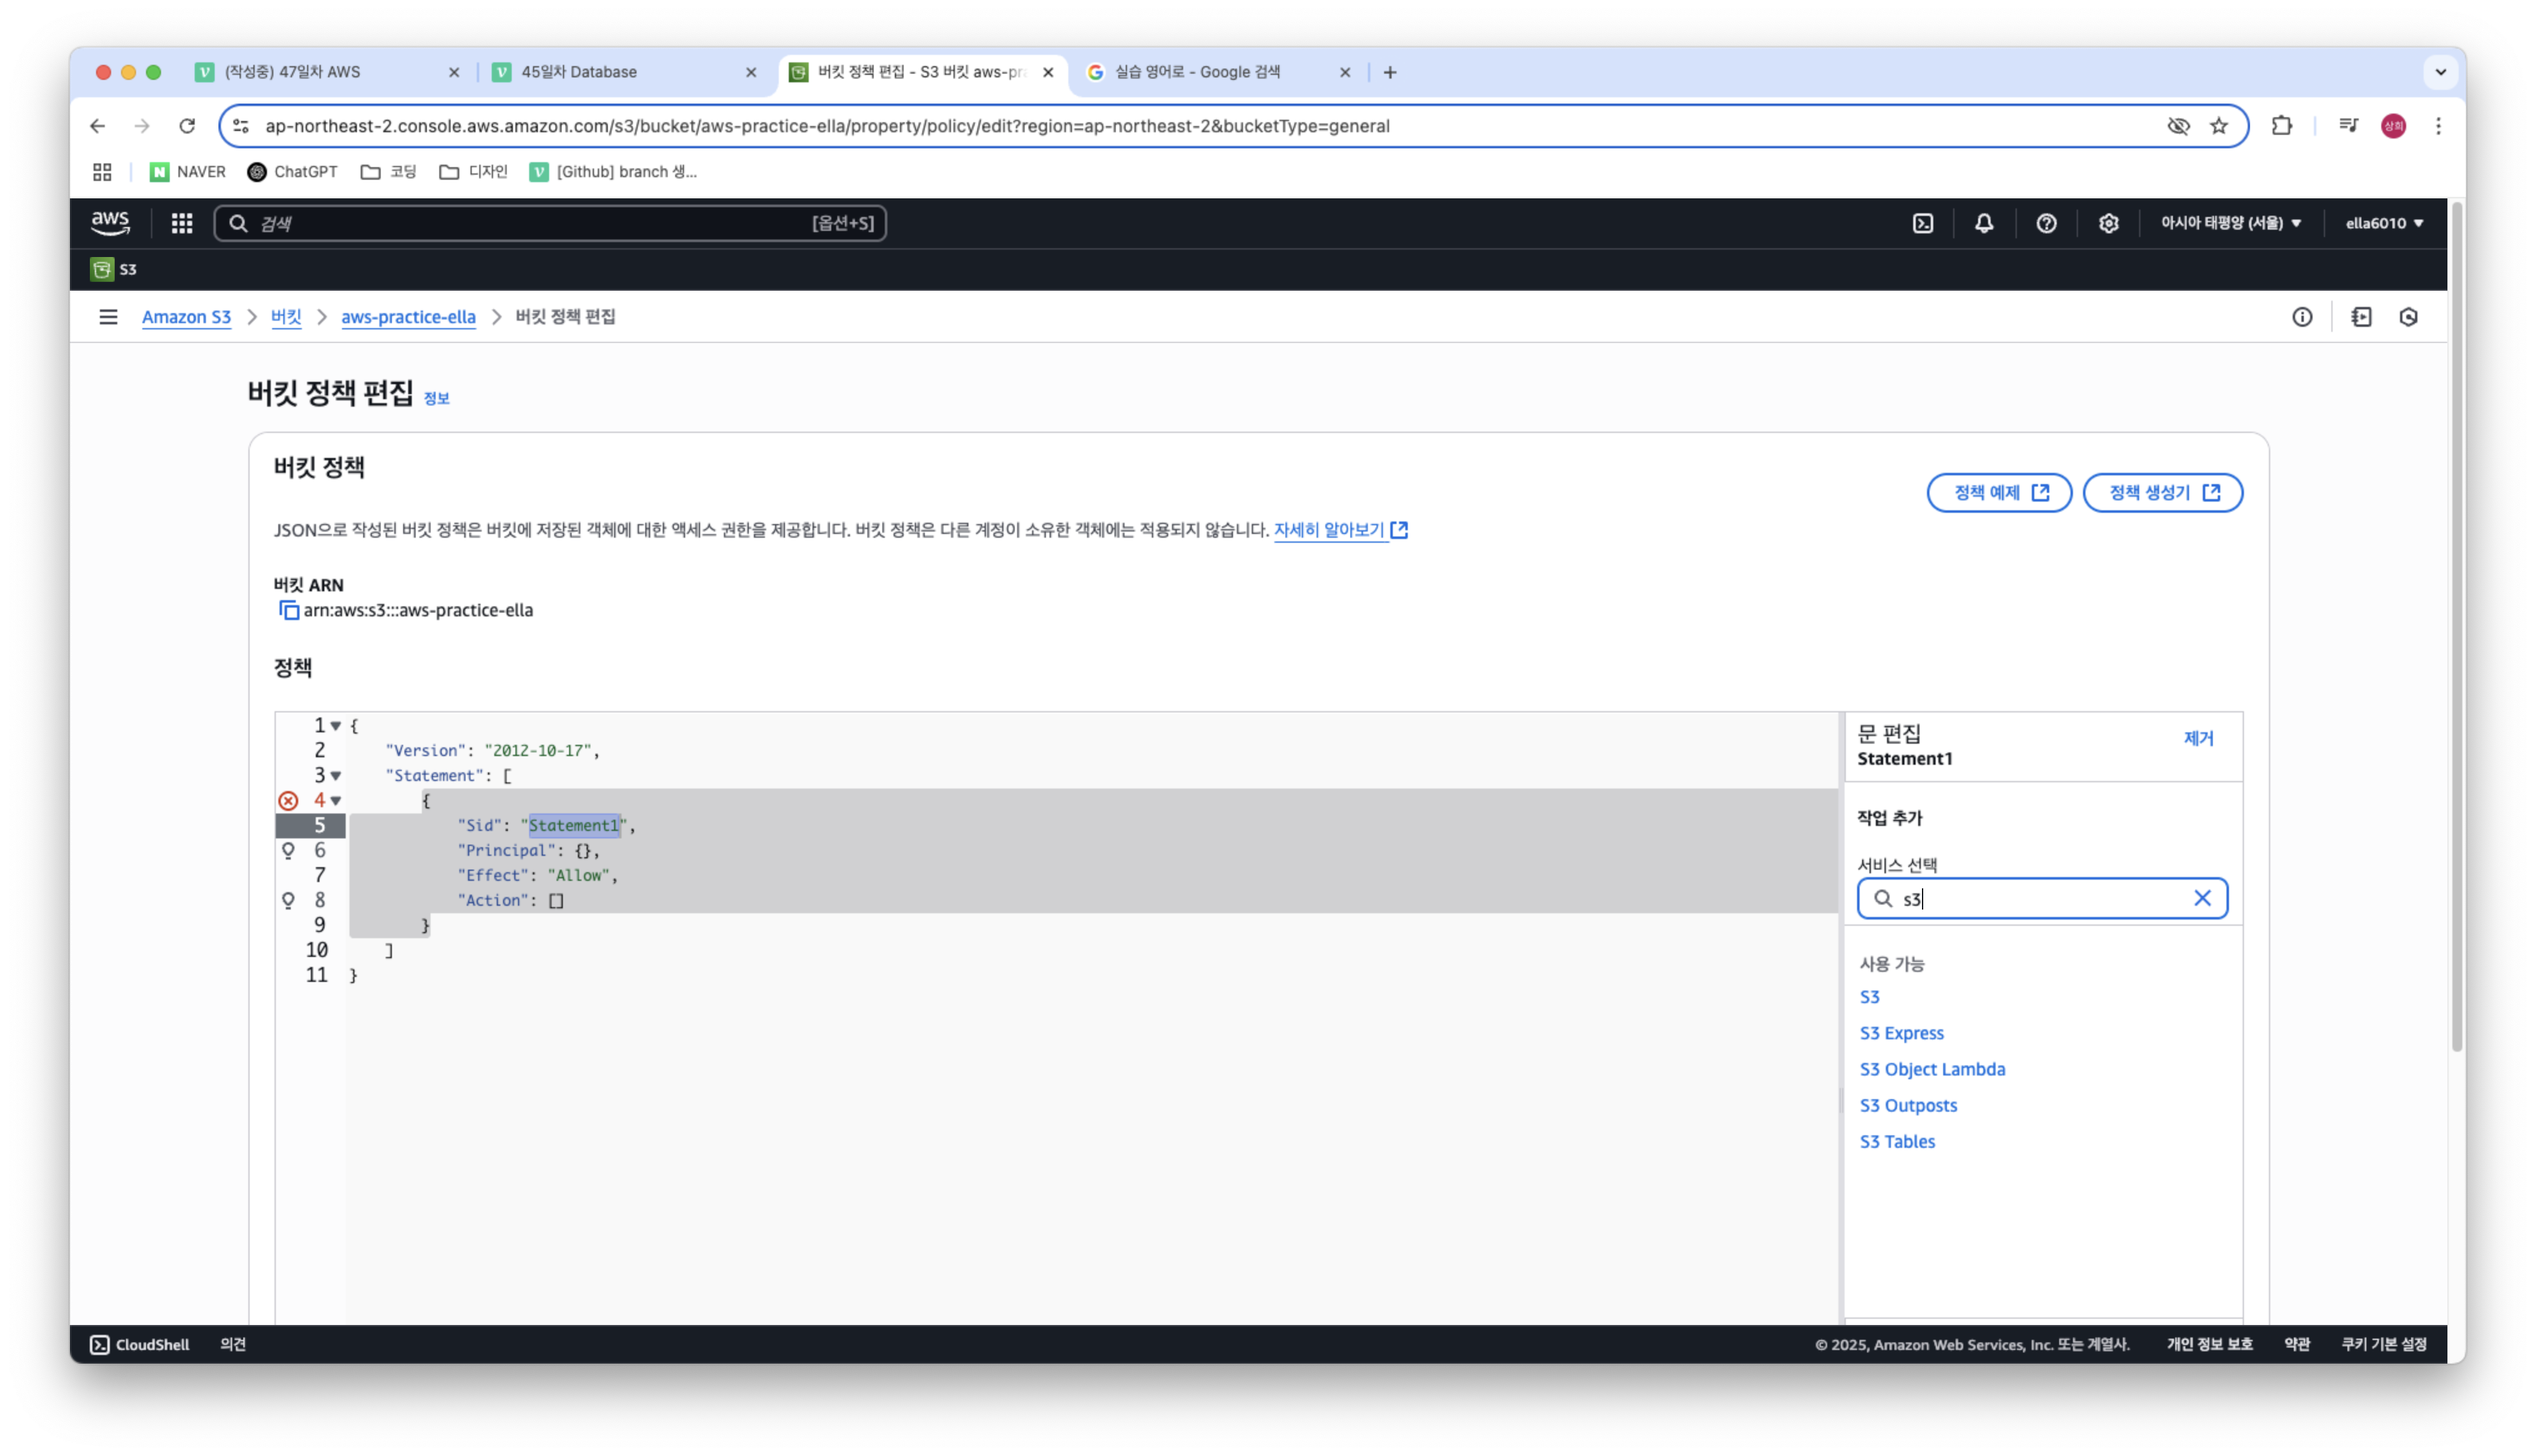Open the notifications bell

1984,223
